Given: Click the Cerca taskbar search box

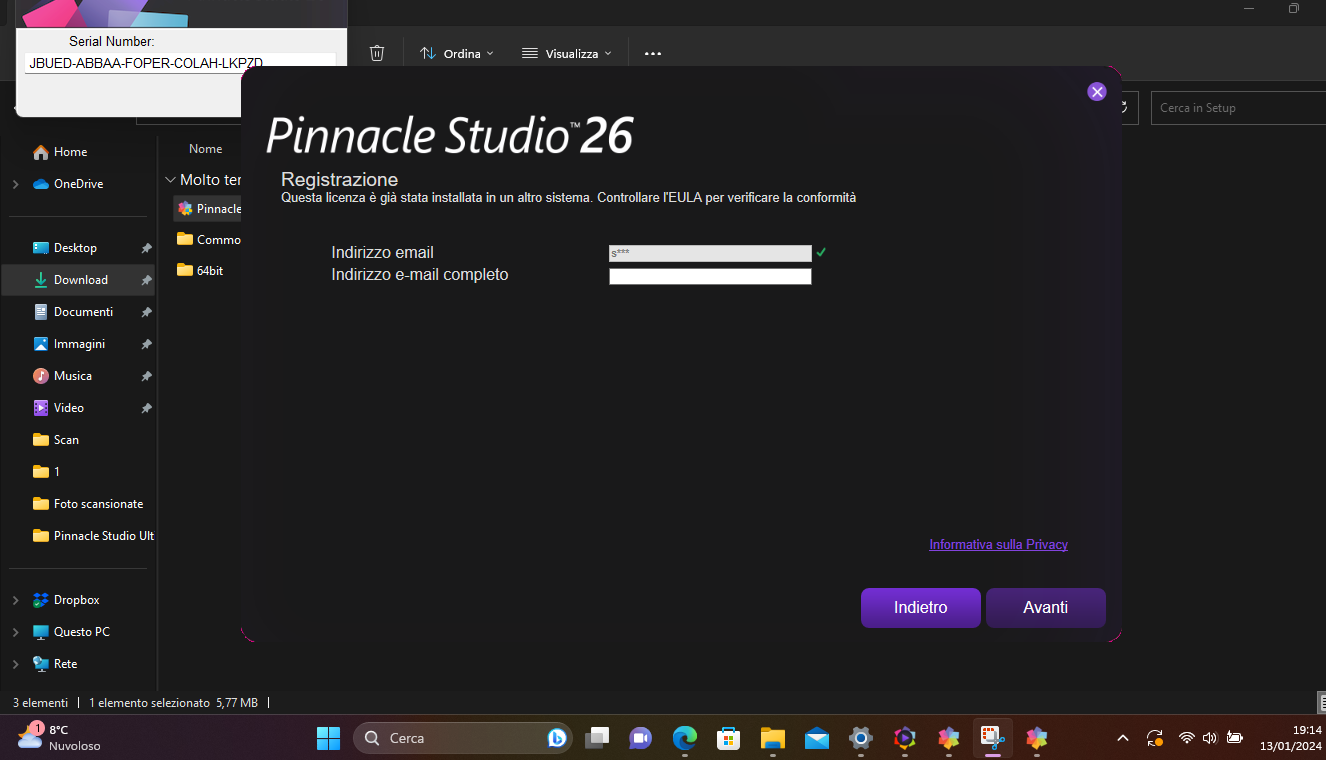Looking at the screenshot, I should (463, 738).
